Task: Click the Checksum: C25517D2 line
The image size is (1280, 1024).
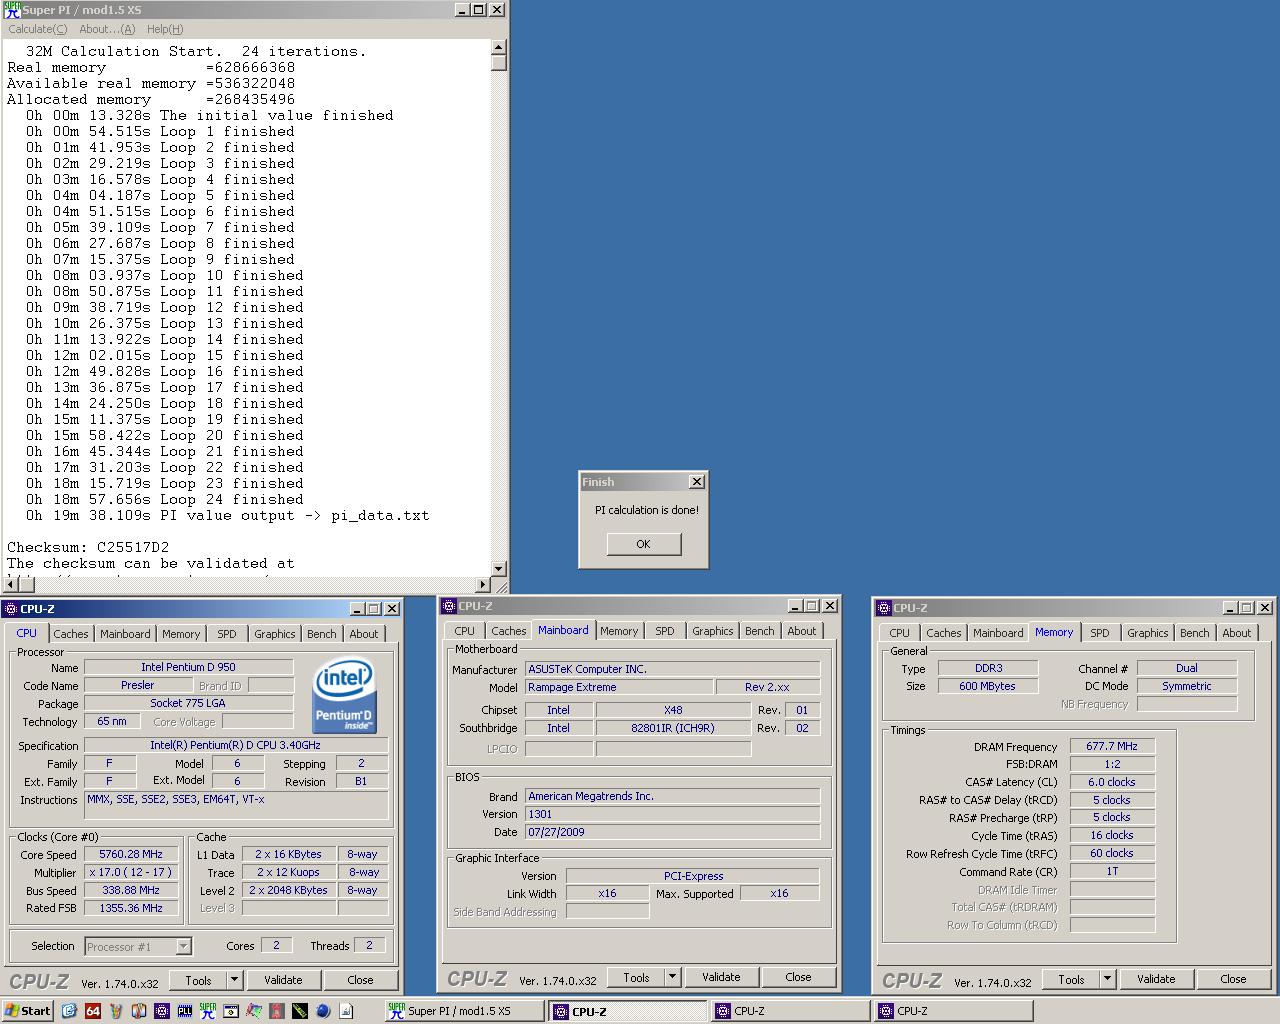Action: (x=88, y=547)
